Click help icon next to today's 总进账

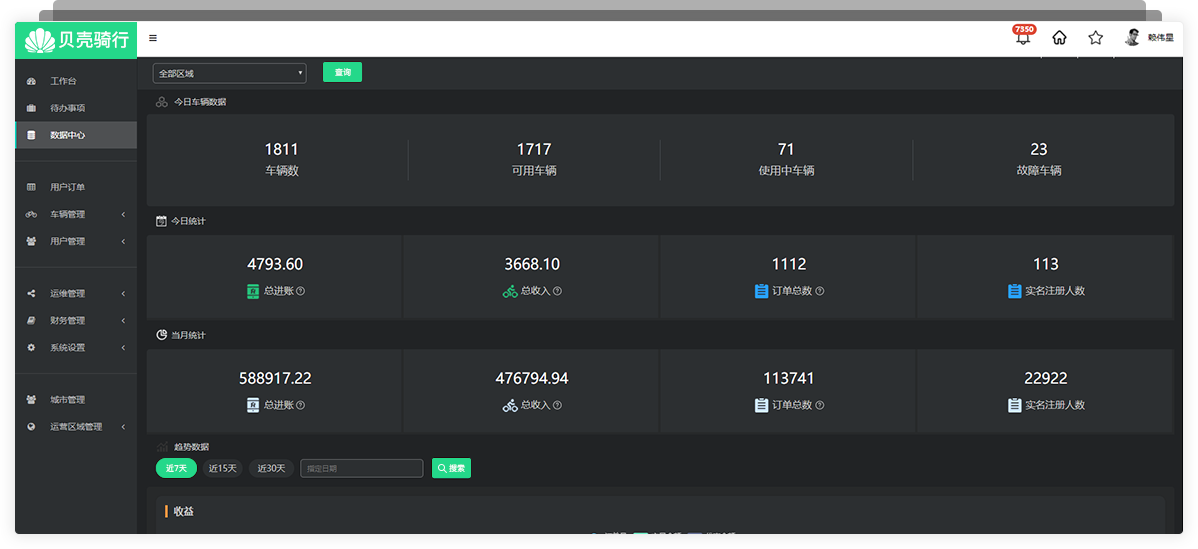coord(300,291)
